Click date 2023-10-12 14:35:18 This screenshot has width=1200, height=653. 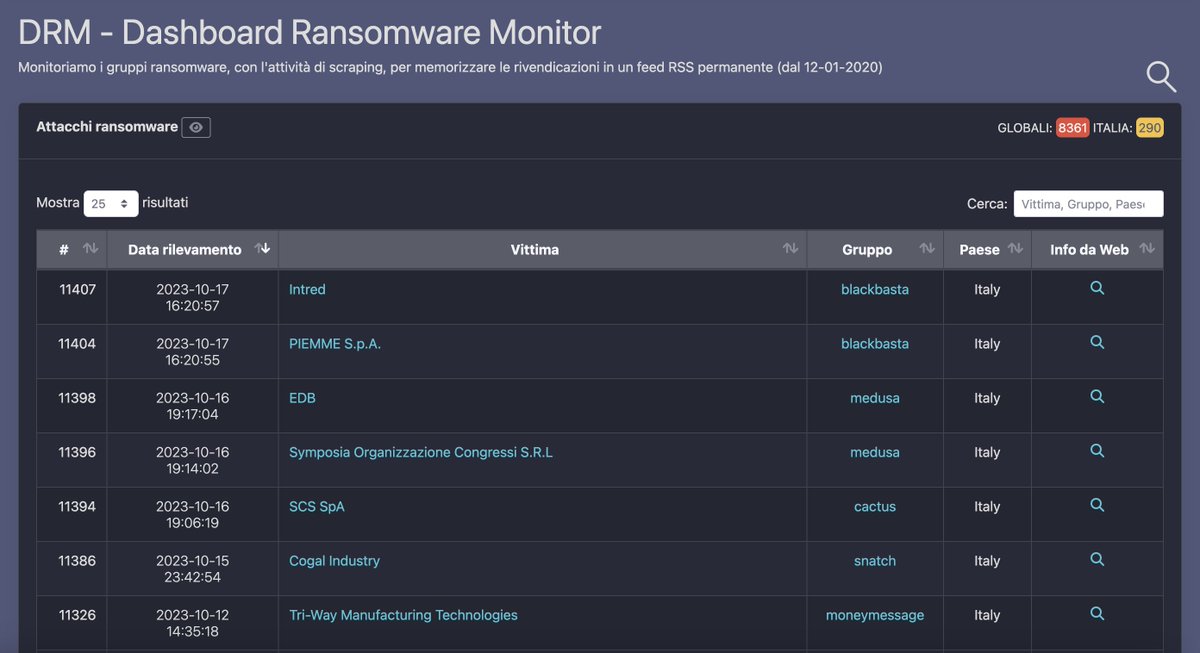click(193, 623)
